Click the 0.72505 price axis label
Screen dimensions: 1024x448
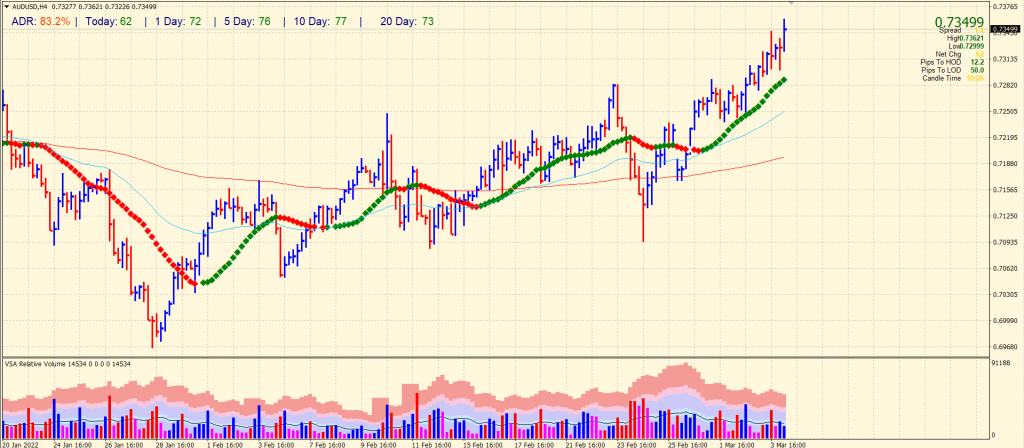click(1006, 111)
